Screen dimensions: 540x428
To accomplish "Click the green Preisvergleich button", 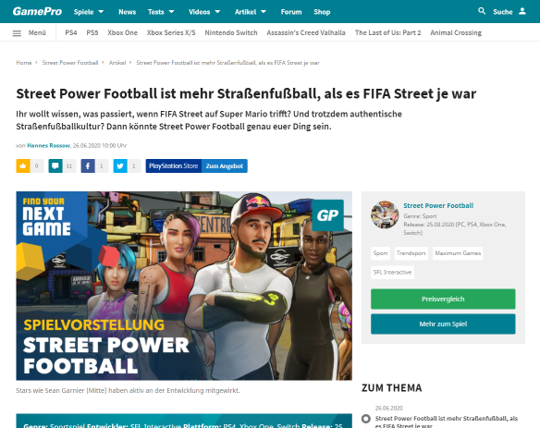I will pos(443,299).
